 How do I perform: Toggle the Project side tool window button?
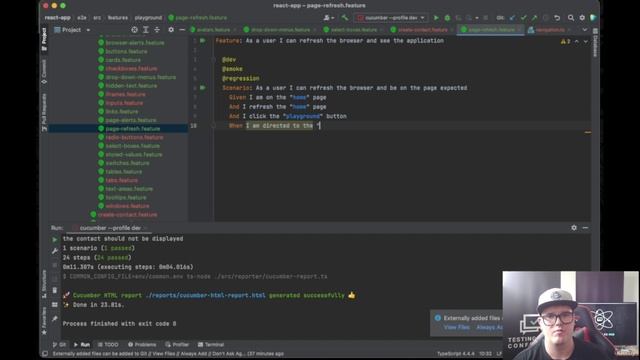tap(44, 39)
